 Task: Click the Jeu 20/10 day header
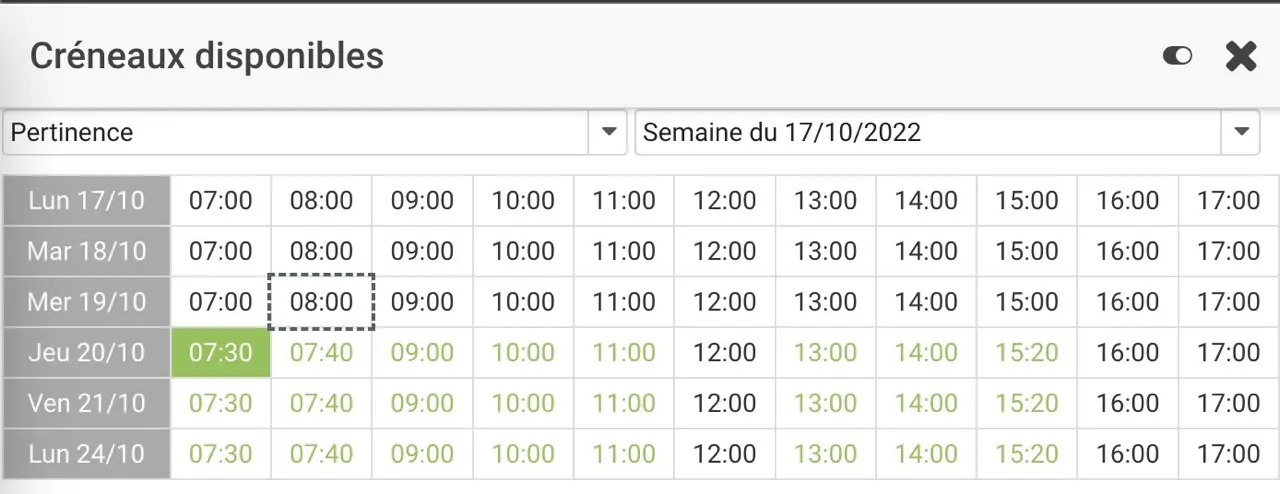pos(86,353)
